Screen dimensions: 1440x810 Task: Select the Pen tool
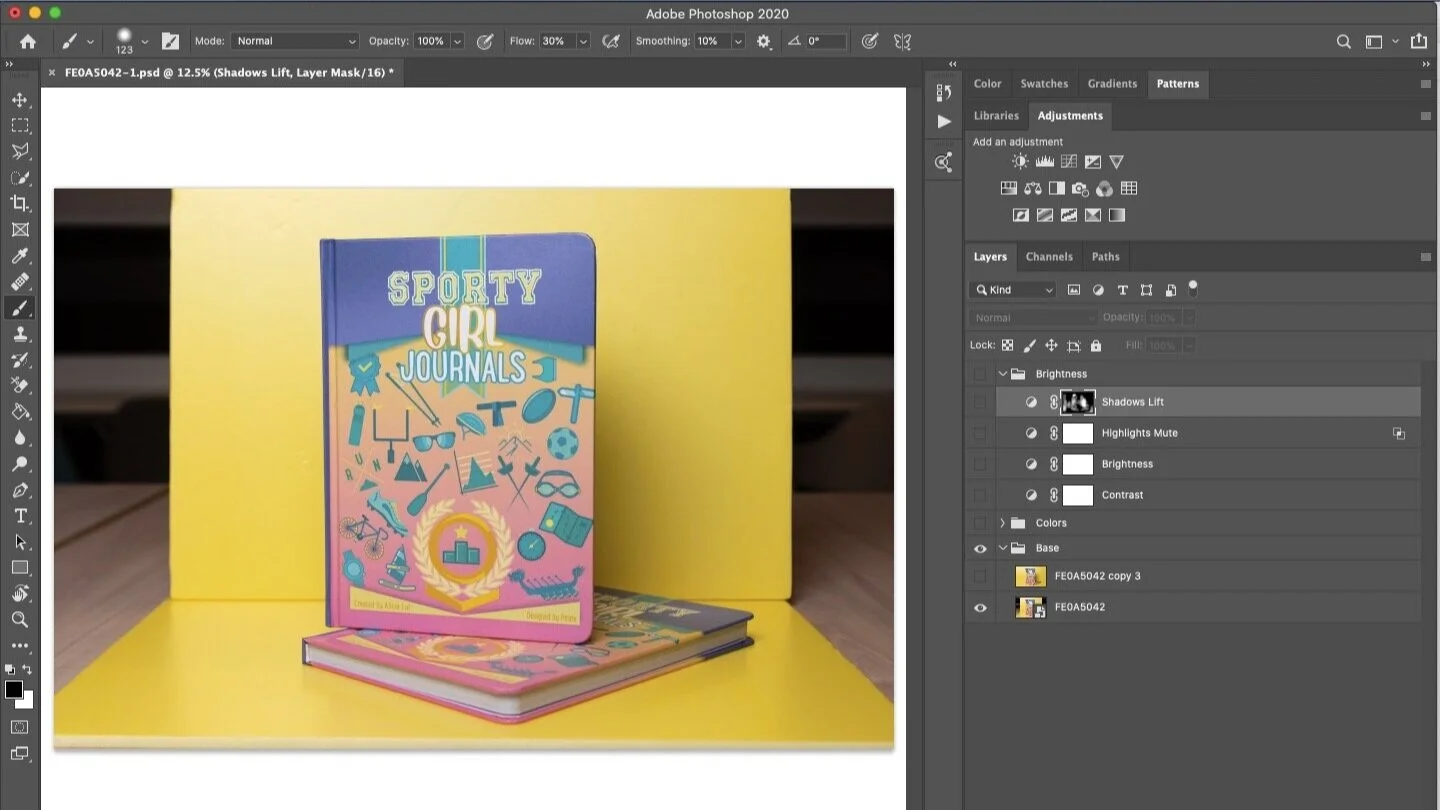pos(20,490)
